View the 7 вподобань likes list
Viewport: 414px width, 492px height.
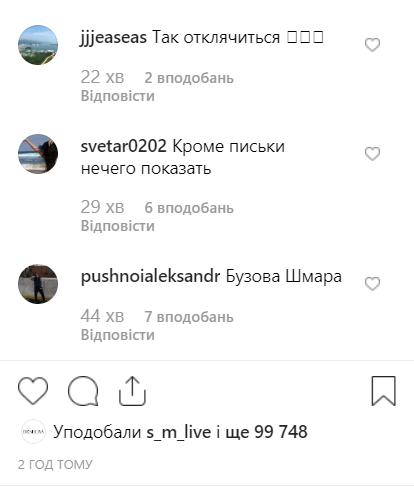[x=189, y=317]
